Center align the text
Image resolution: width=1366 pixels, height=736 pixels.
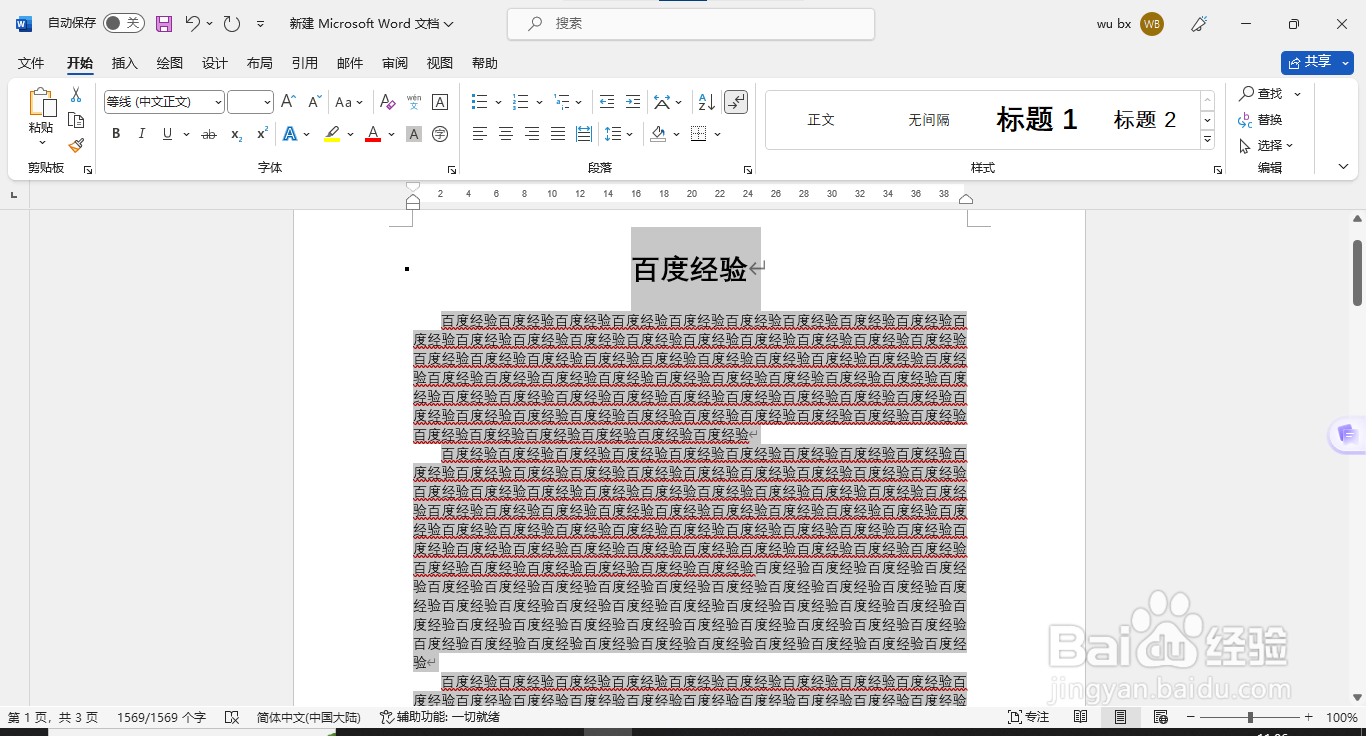(x=506, y=134)
